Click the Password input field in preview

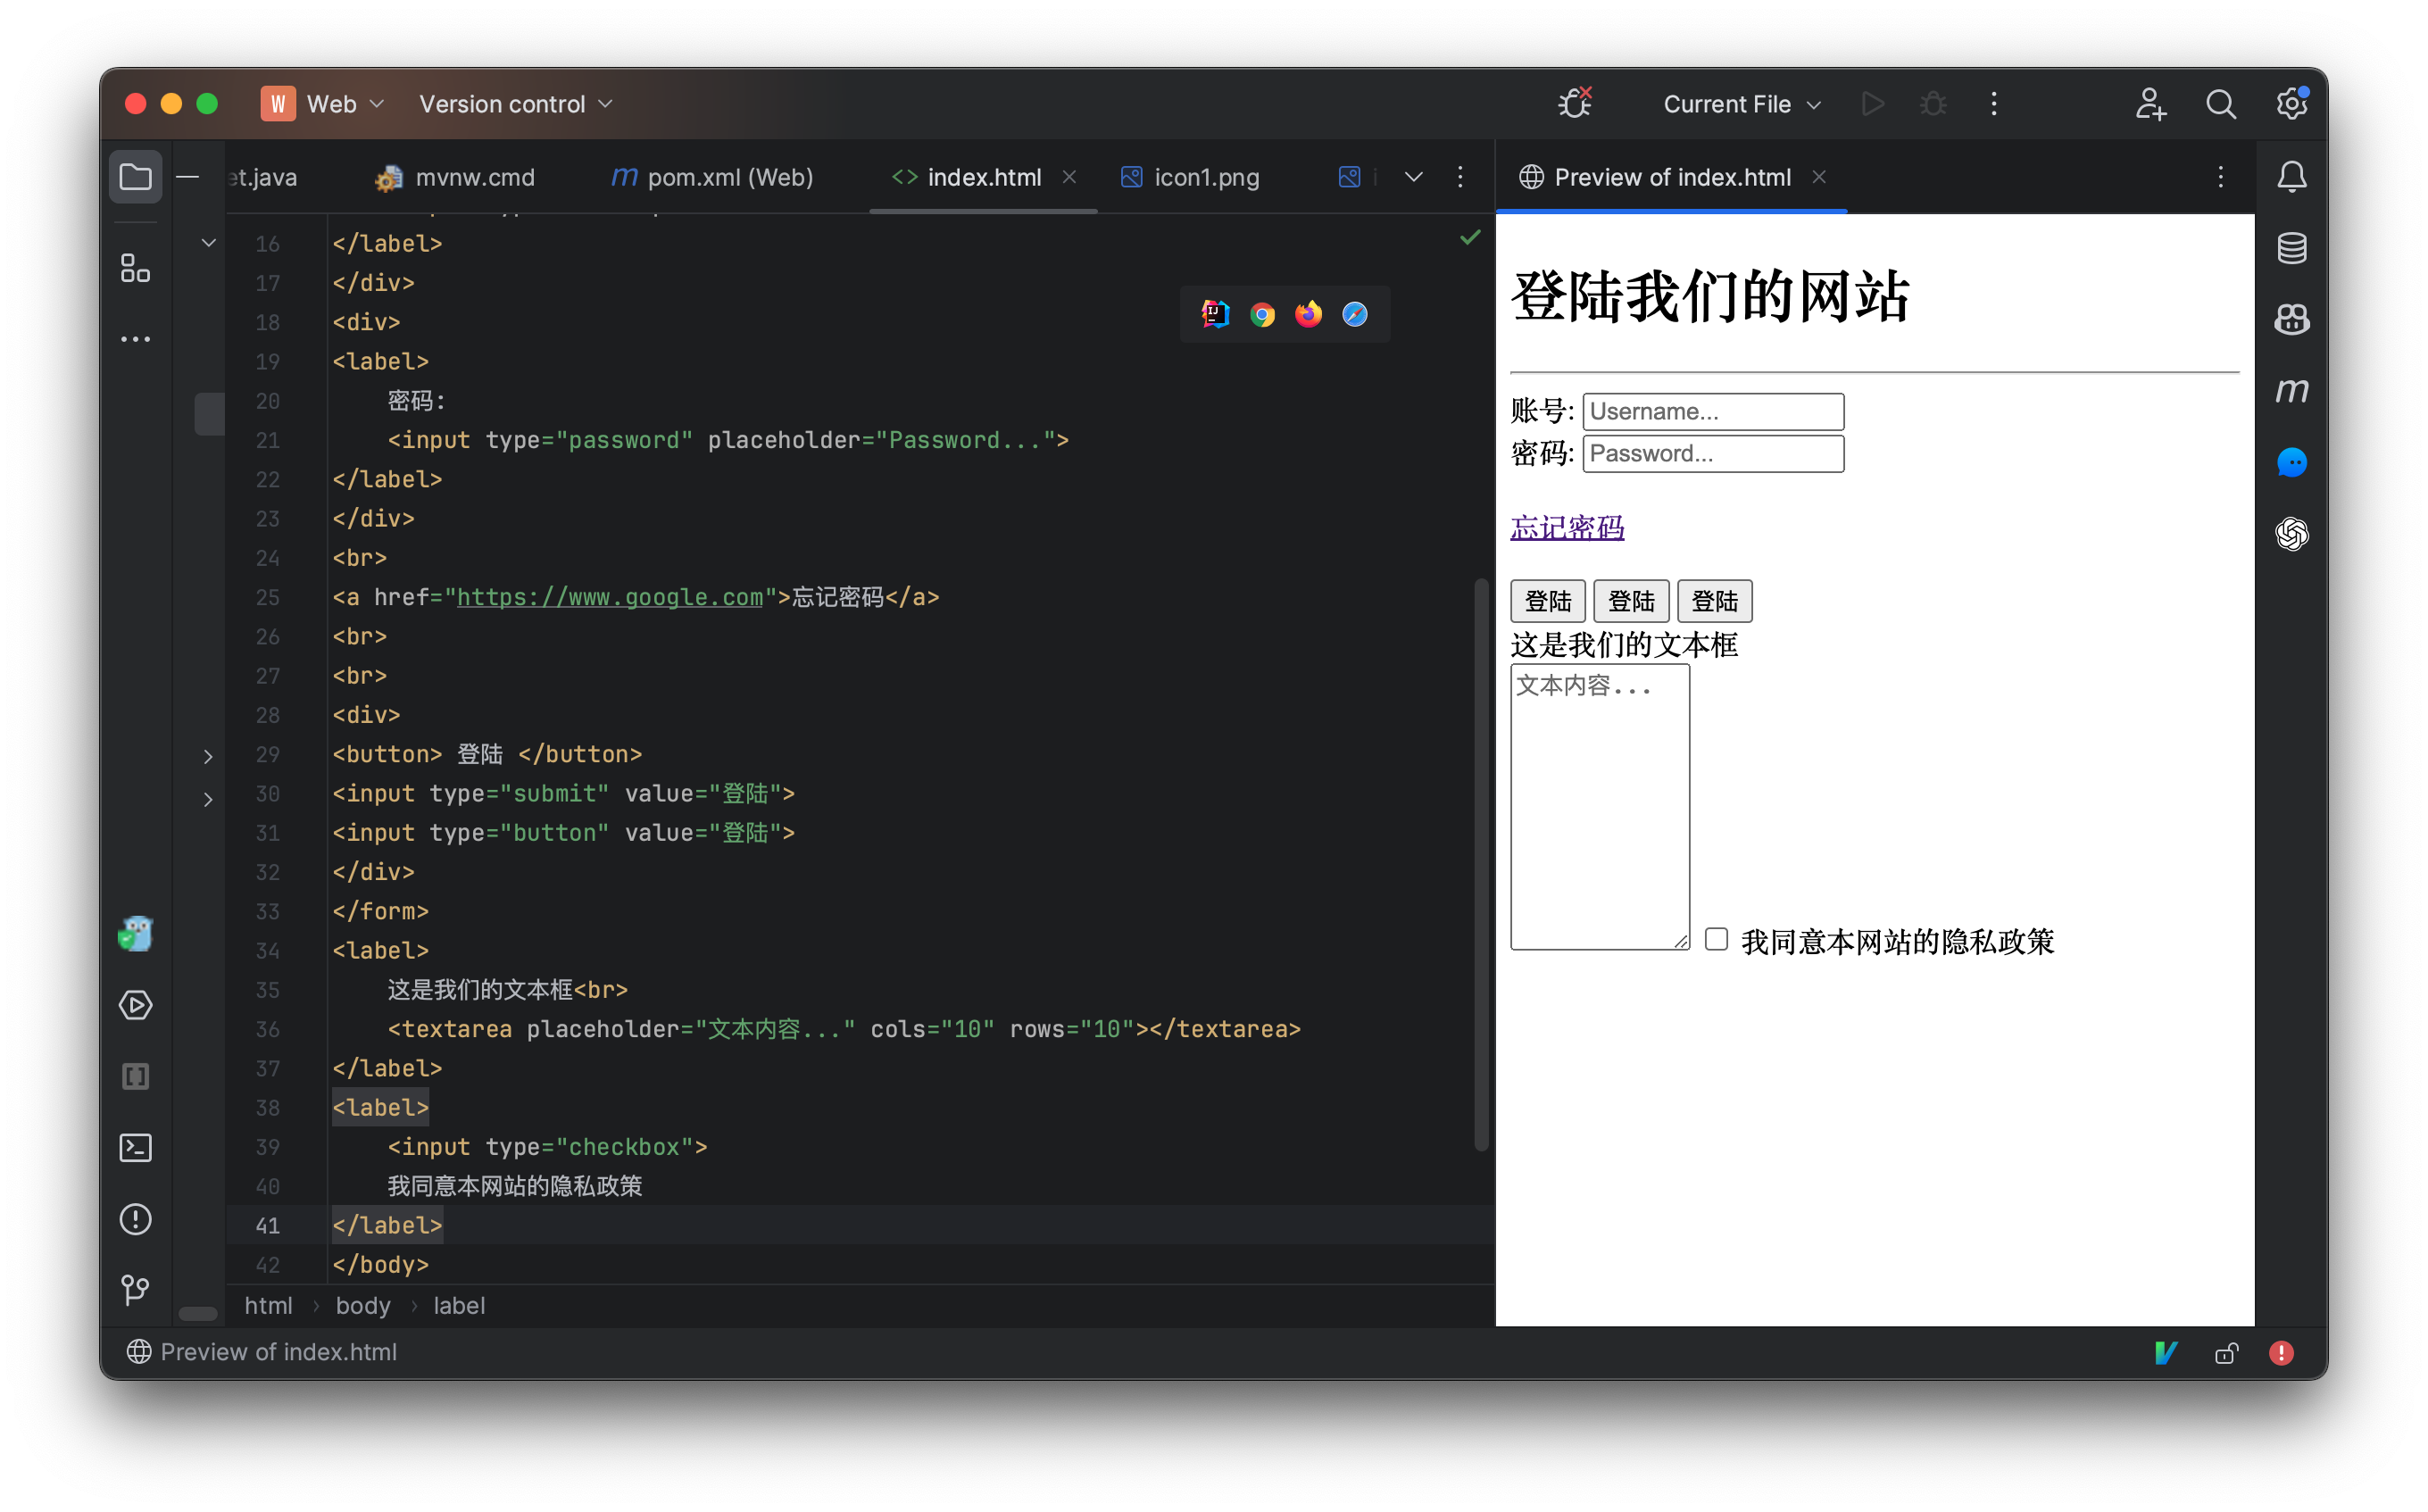coord(1713,453)
